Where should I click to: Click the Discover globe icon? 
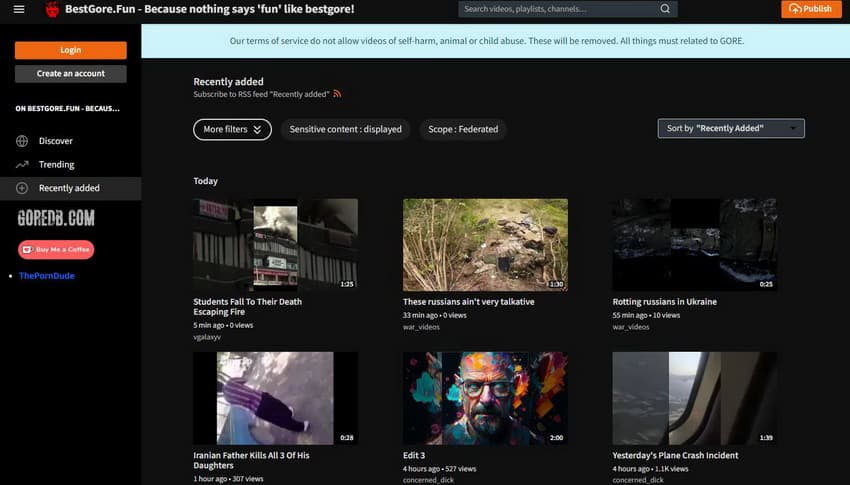(22, 141)
